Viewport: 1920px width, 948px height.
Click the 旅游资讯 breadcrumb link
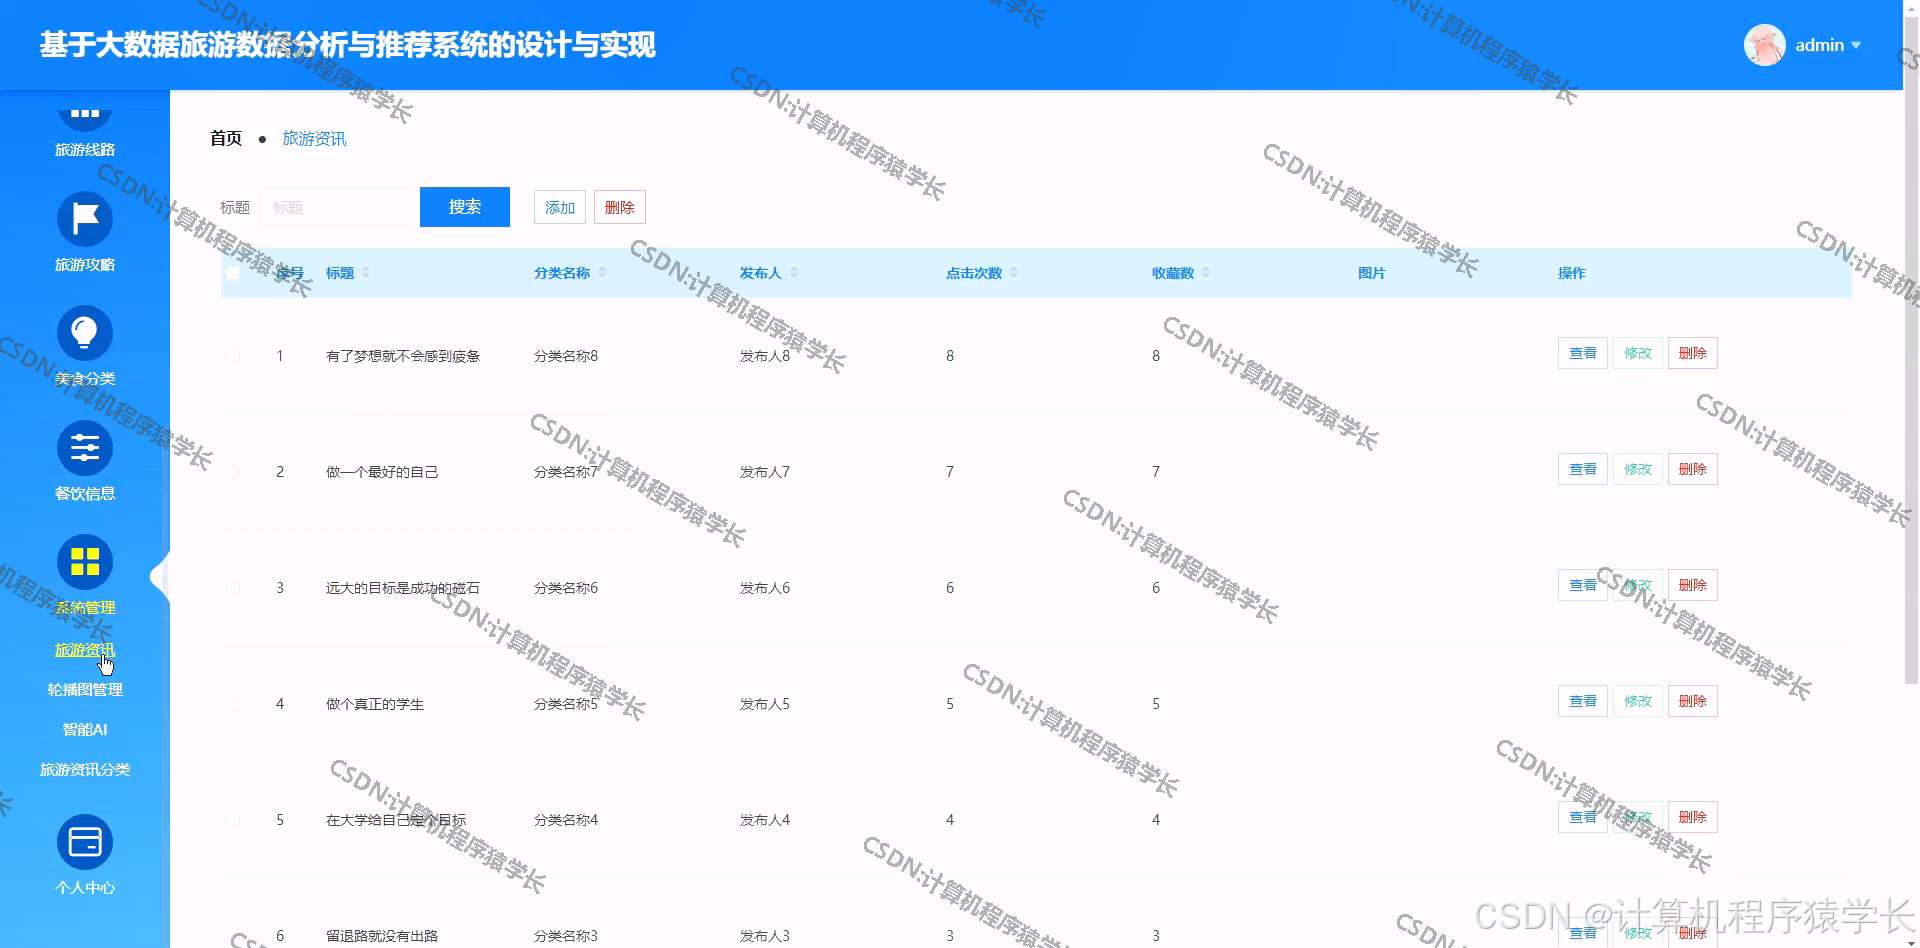[x=315, y=139]
